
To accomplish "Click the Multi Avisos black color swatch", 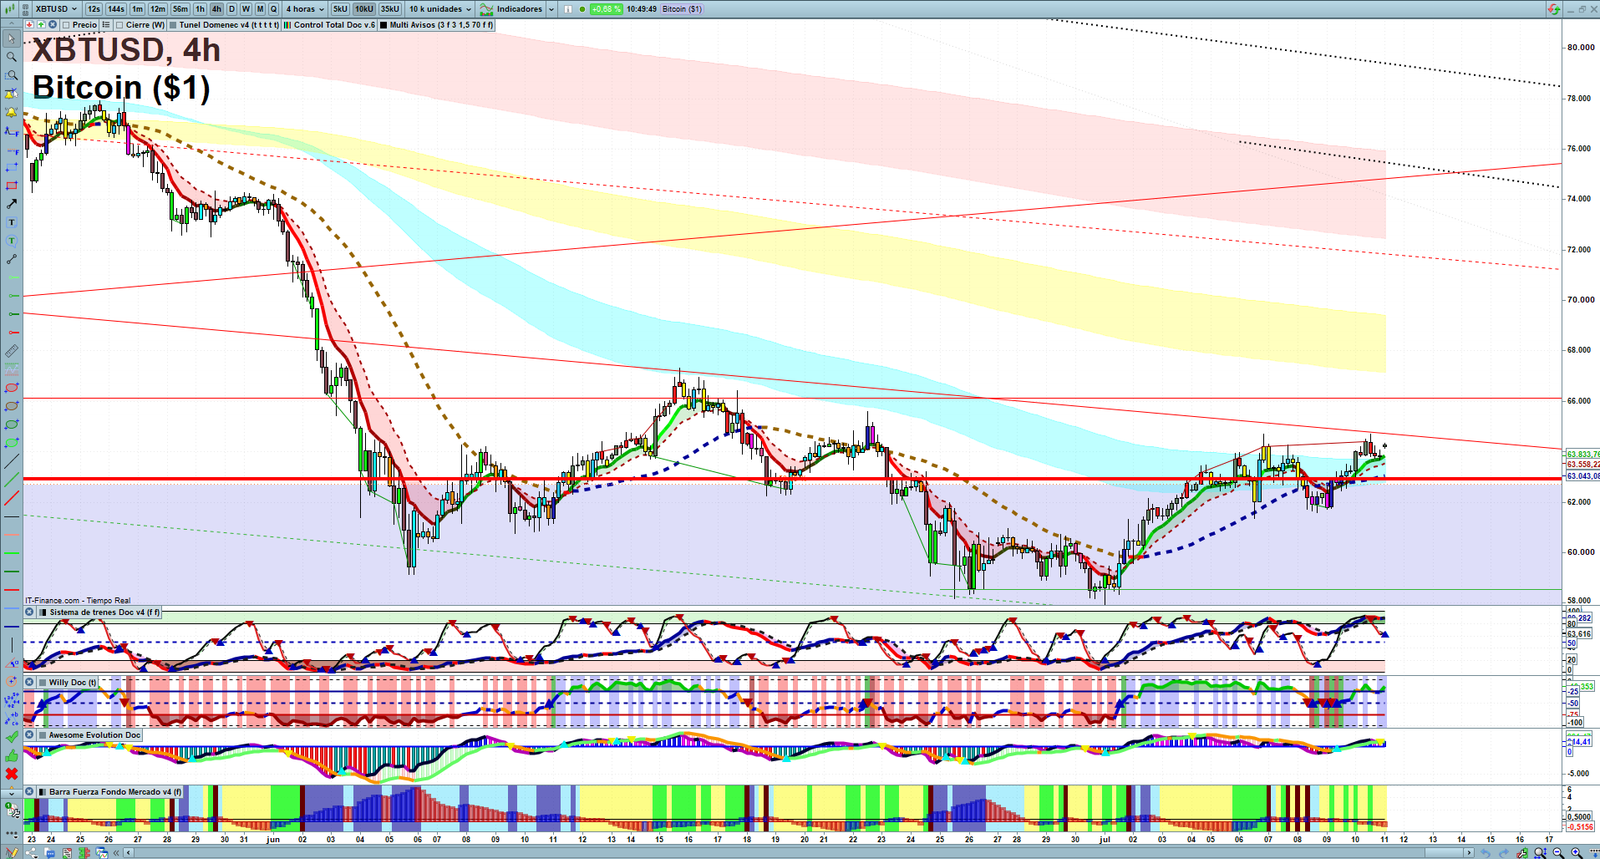I will (384, 24).
